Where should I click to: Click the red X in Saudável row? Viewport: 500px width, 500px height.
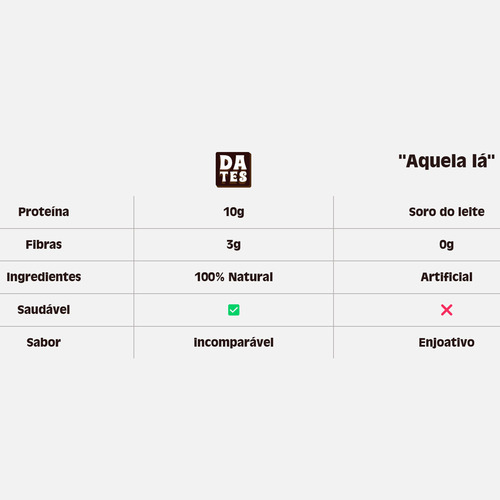coord(446,310)
